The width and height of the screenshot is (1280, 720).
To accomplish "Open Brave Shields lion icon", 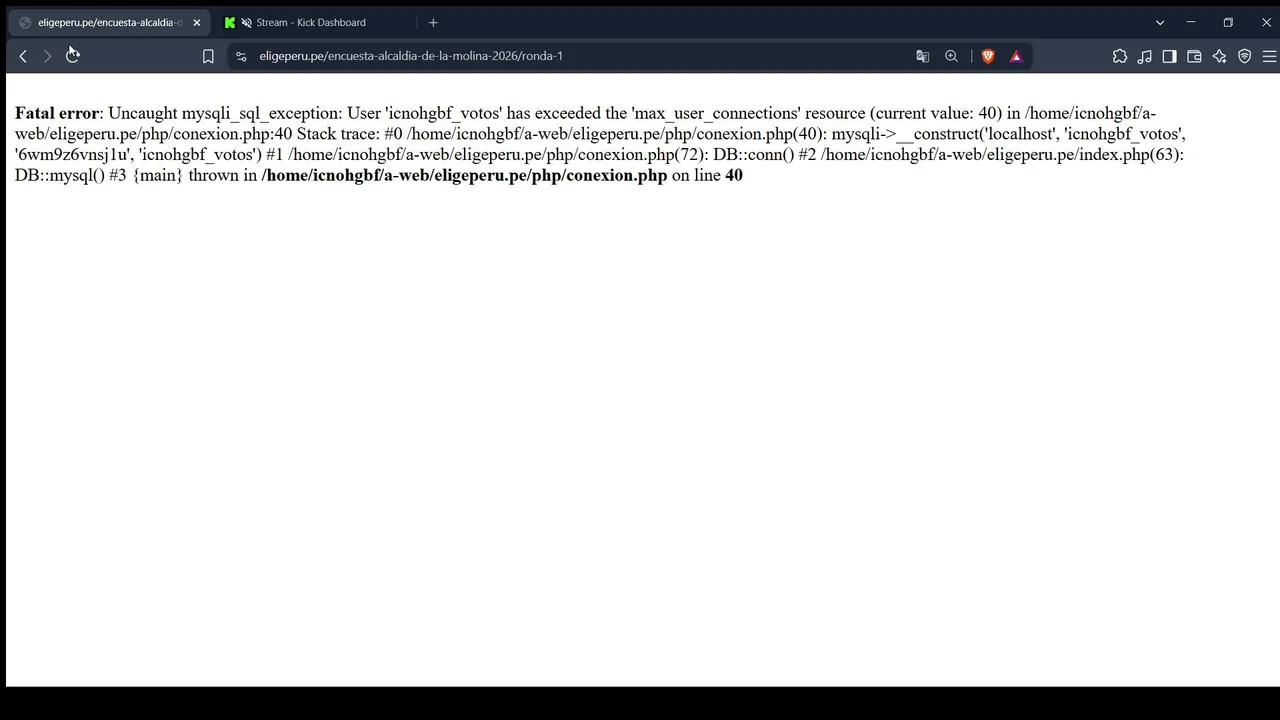I will 988,56.
